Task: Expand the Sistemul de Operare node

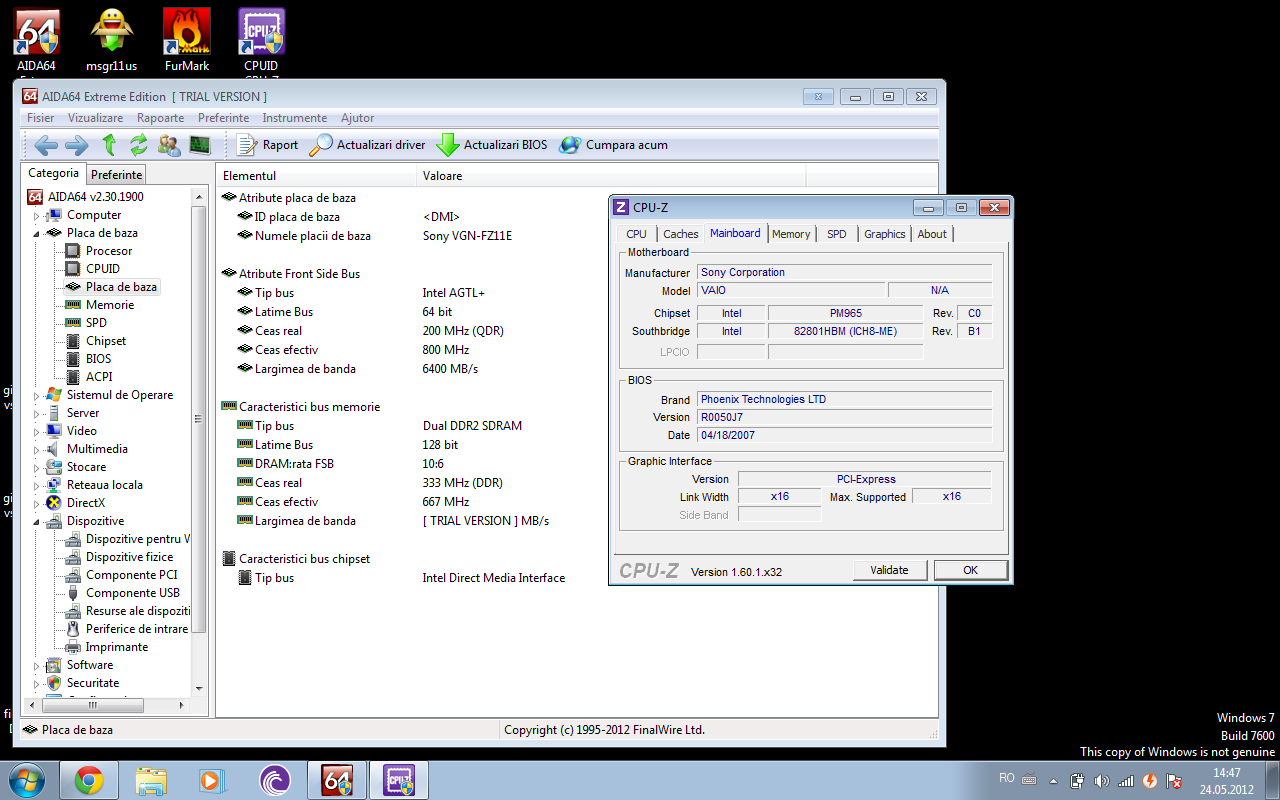Action: 37,395
